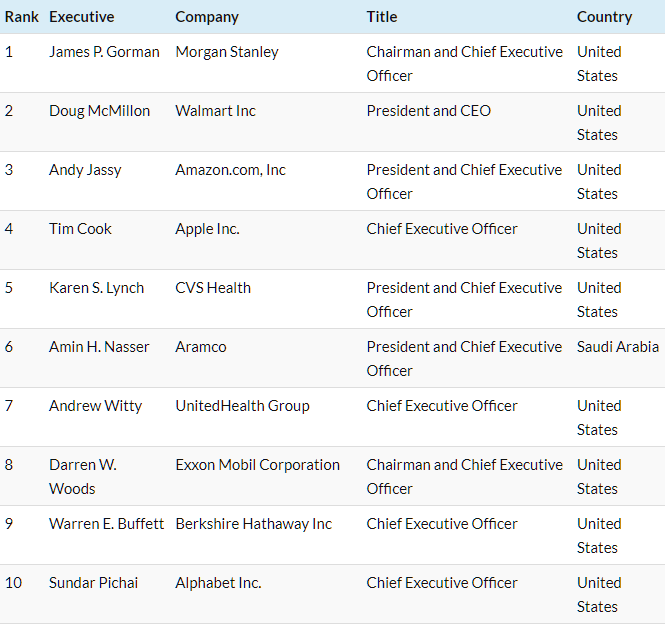
Task: Click Tim Cook's Chief Executive Officer title
Action: point(442,229)
